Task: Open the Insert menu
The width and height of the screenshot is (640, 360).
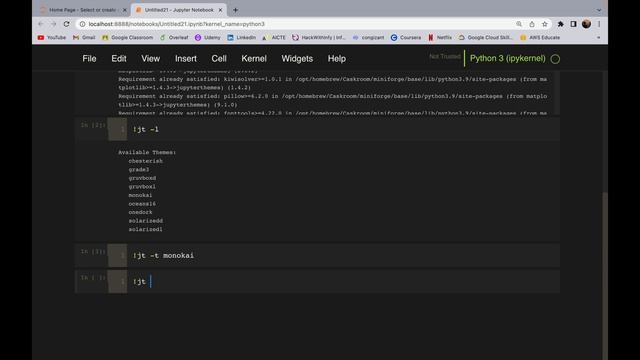Action: (186, 59)
